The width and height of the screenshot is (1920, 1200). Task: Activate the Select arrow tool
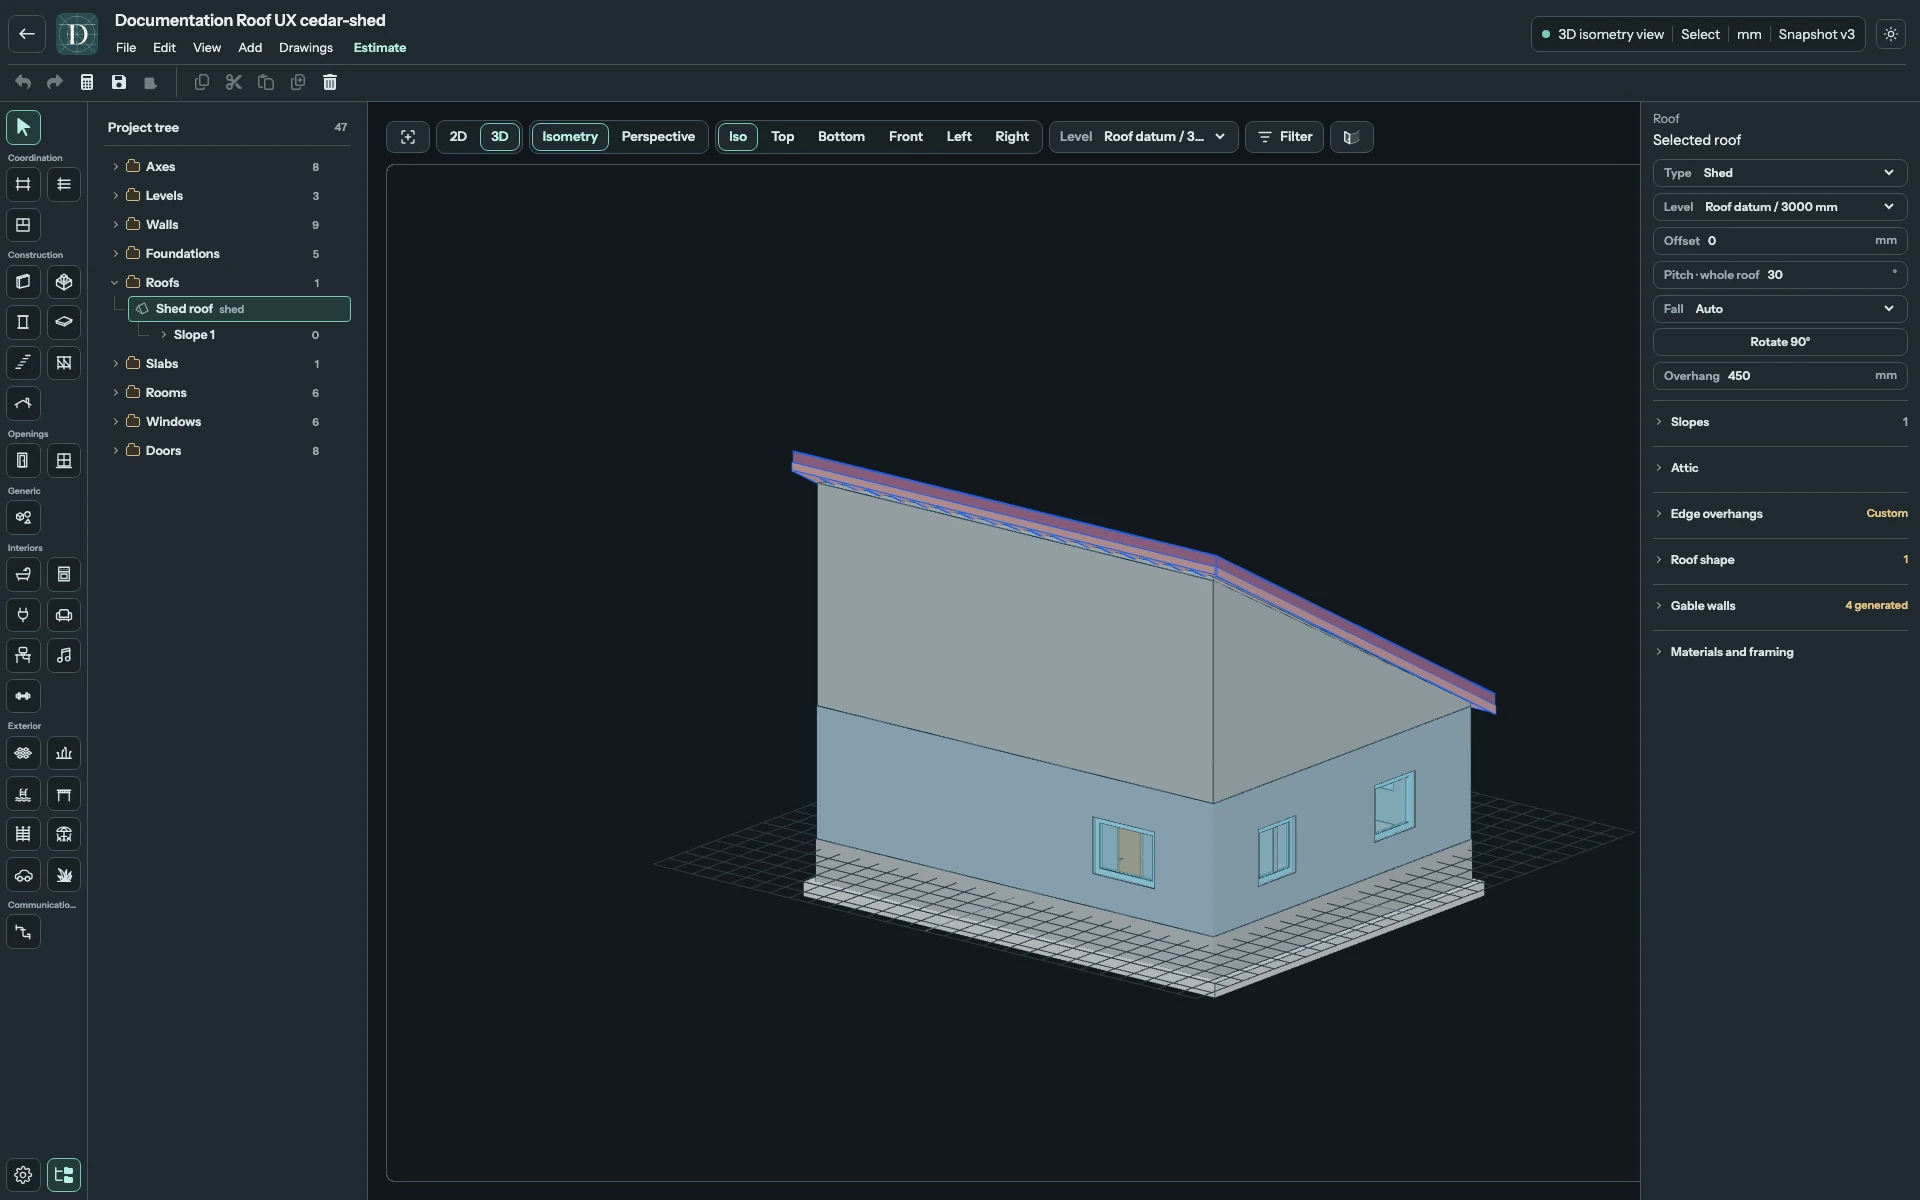(23, 127)
